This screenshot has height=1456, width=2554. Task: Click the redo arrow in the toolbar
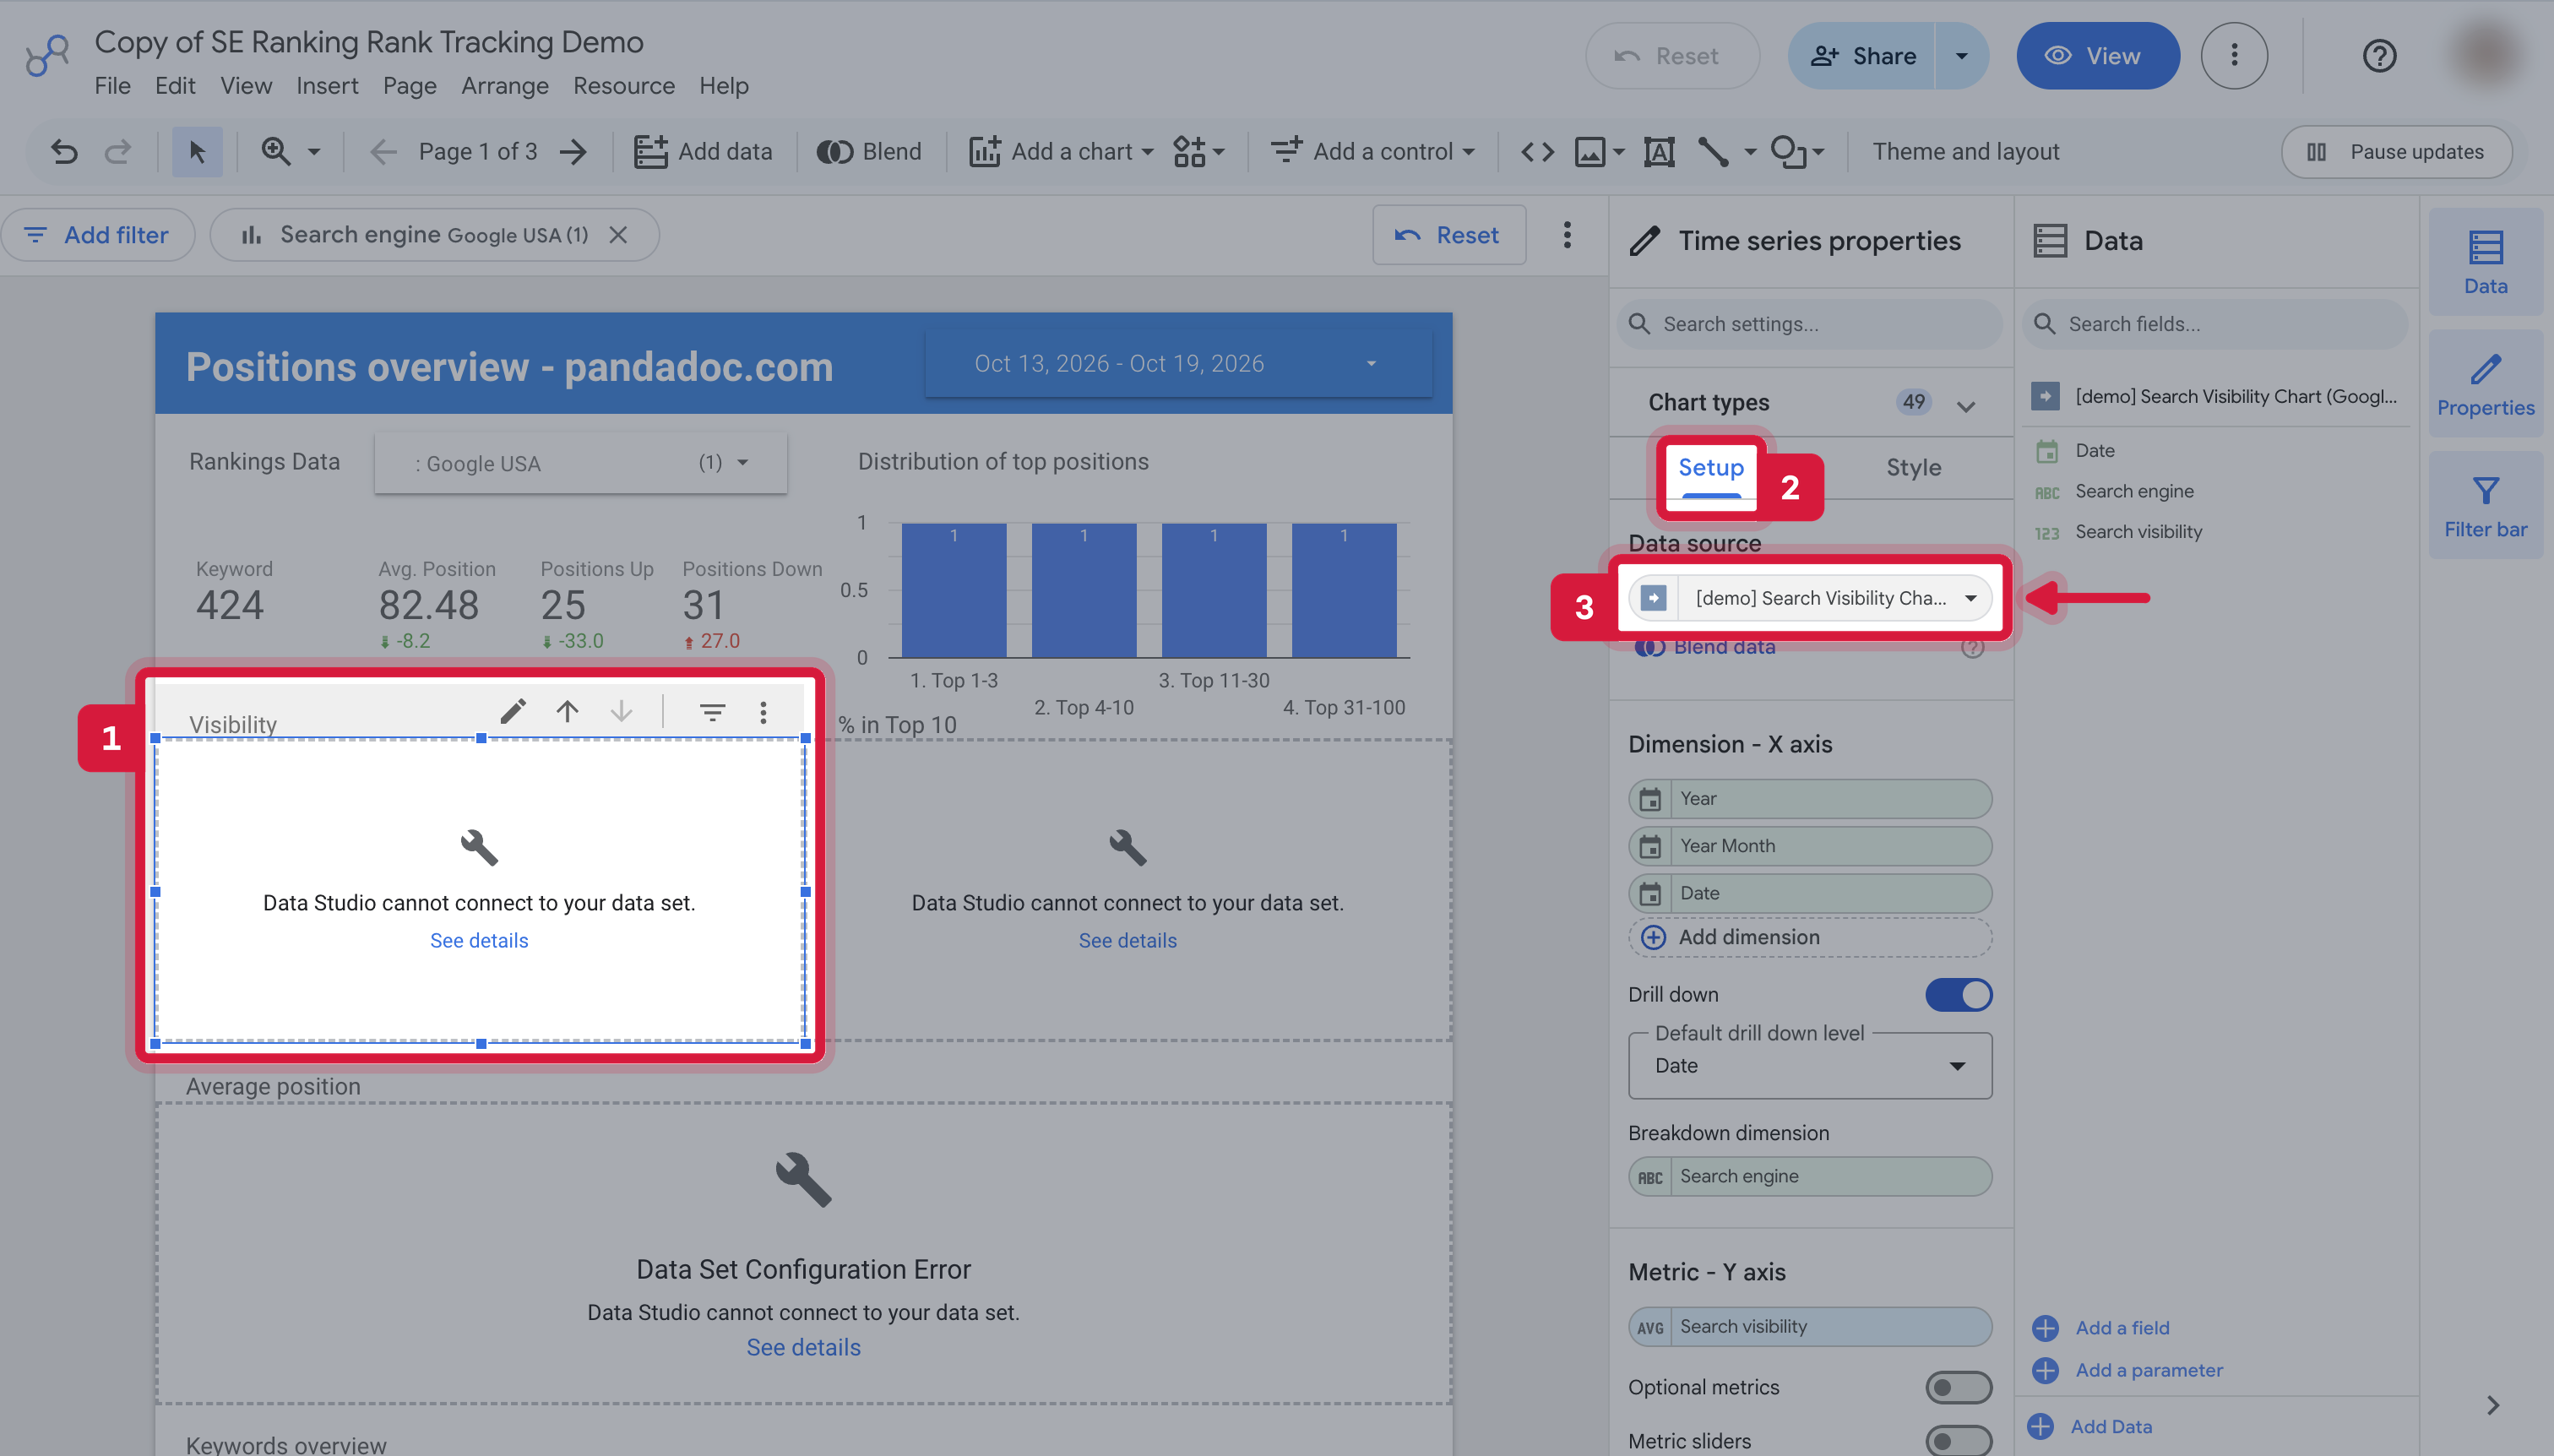pos(118,152)
